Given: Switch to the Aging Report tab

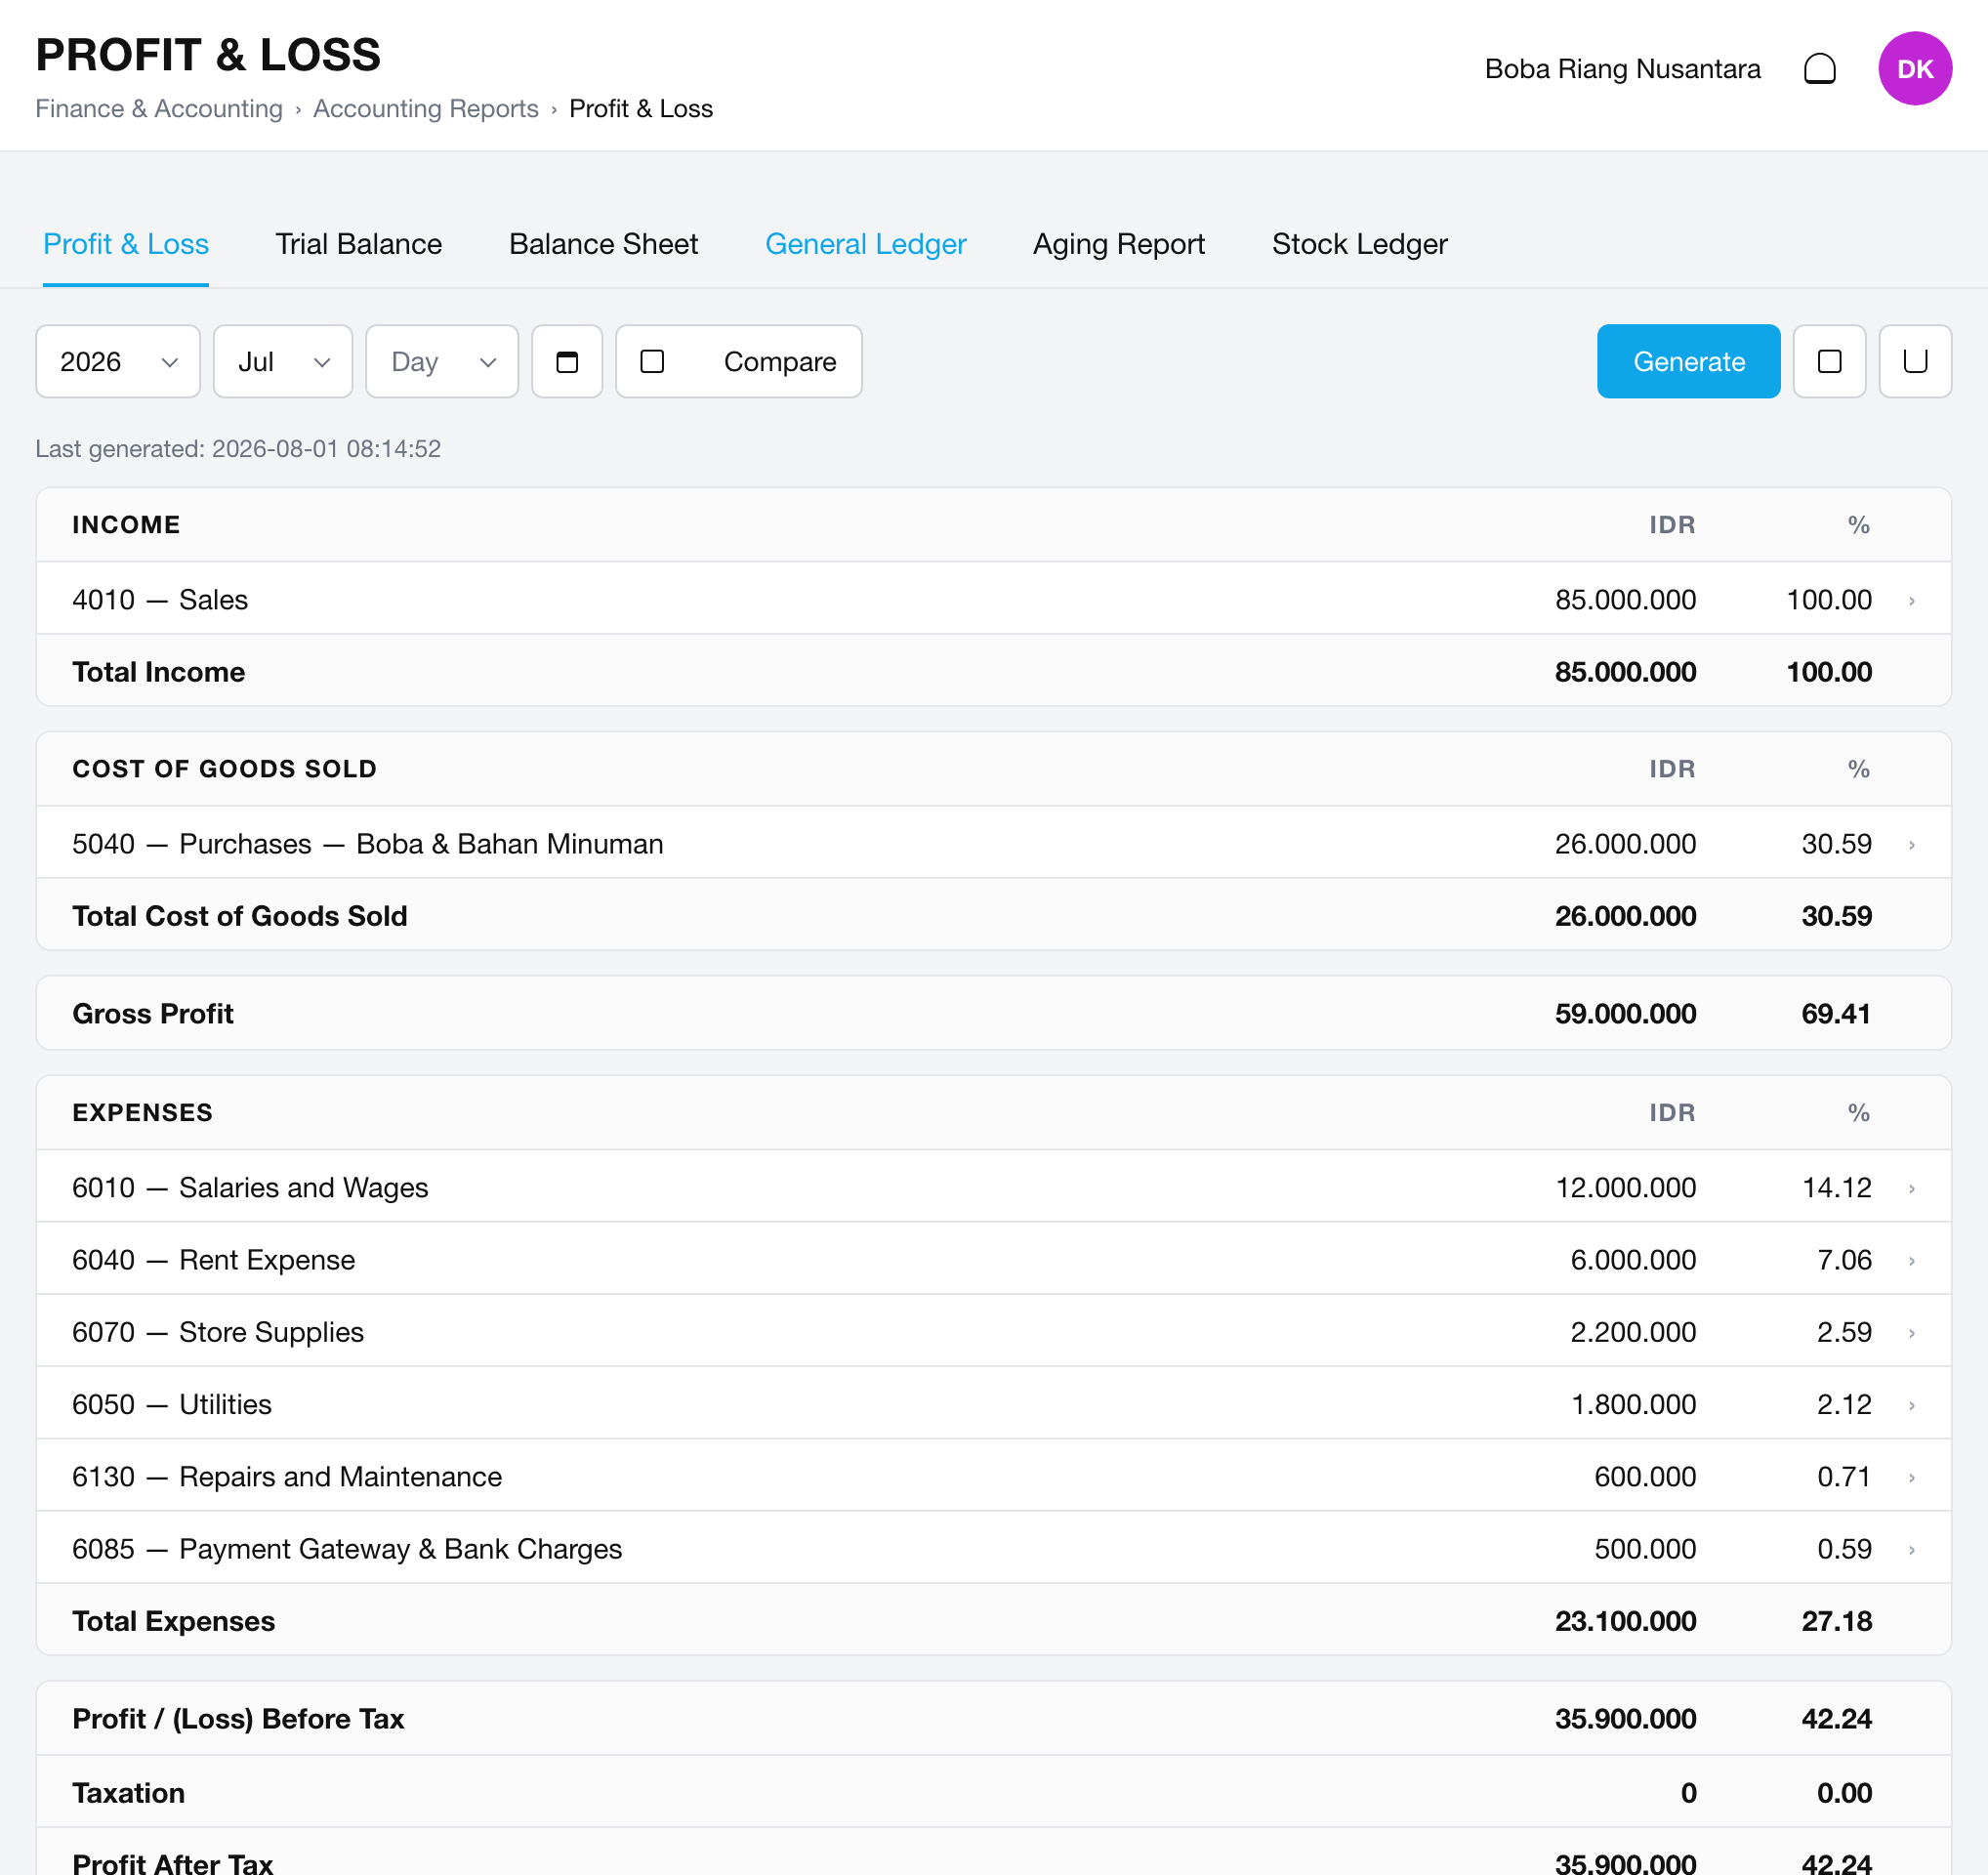Looking at the screenshot, I should coord(1118,244).
